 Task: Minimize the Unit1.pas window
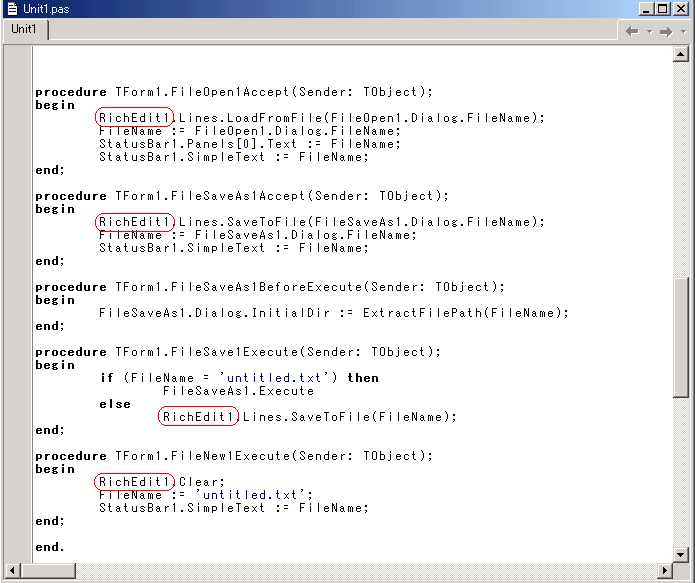646,9
